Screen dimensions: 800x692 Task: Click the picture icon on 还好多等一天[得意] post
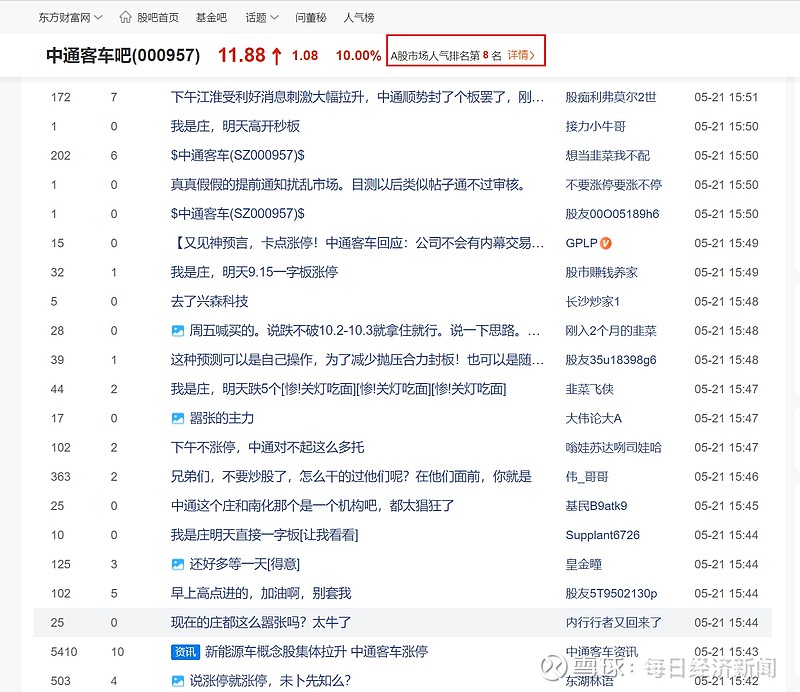(180, 564)
